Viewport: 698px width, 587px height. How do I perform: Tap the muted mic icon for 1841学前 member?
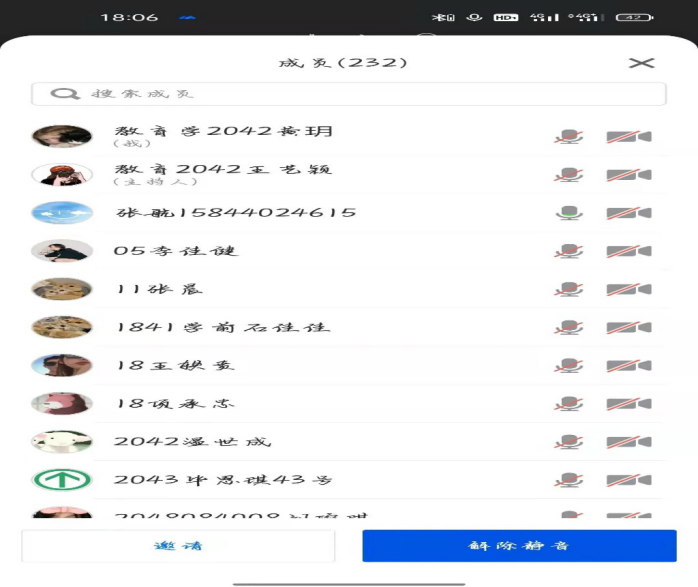point(569,328)
